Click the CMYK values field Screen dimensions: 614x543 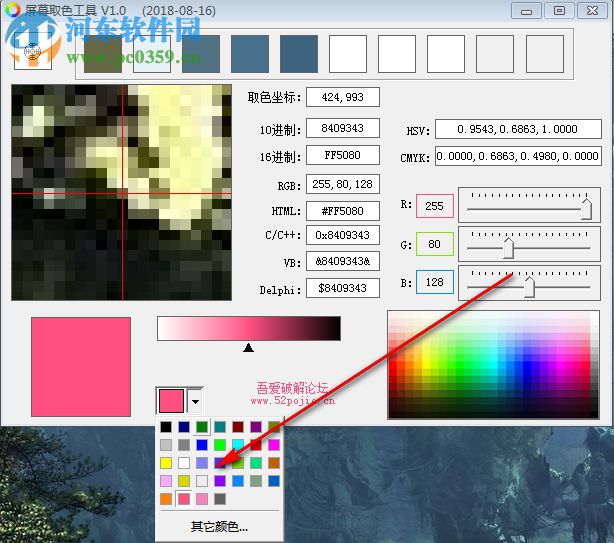tap(518, 156)
